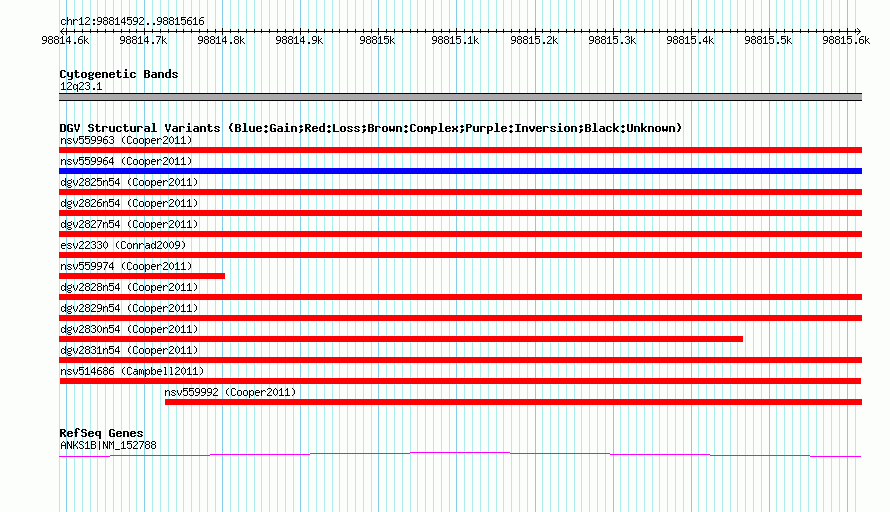Image resolution: width=890 pixels, height=512 pixels.
Task: Click the 98815.2k ruler tick label
Action: point(534,40)
